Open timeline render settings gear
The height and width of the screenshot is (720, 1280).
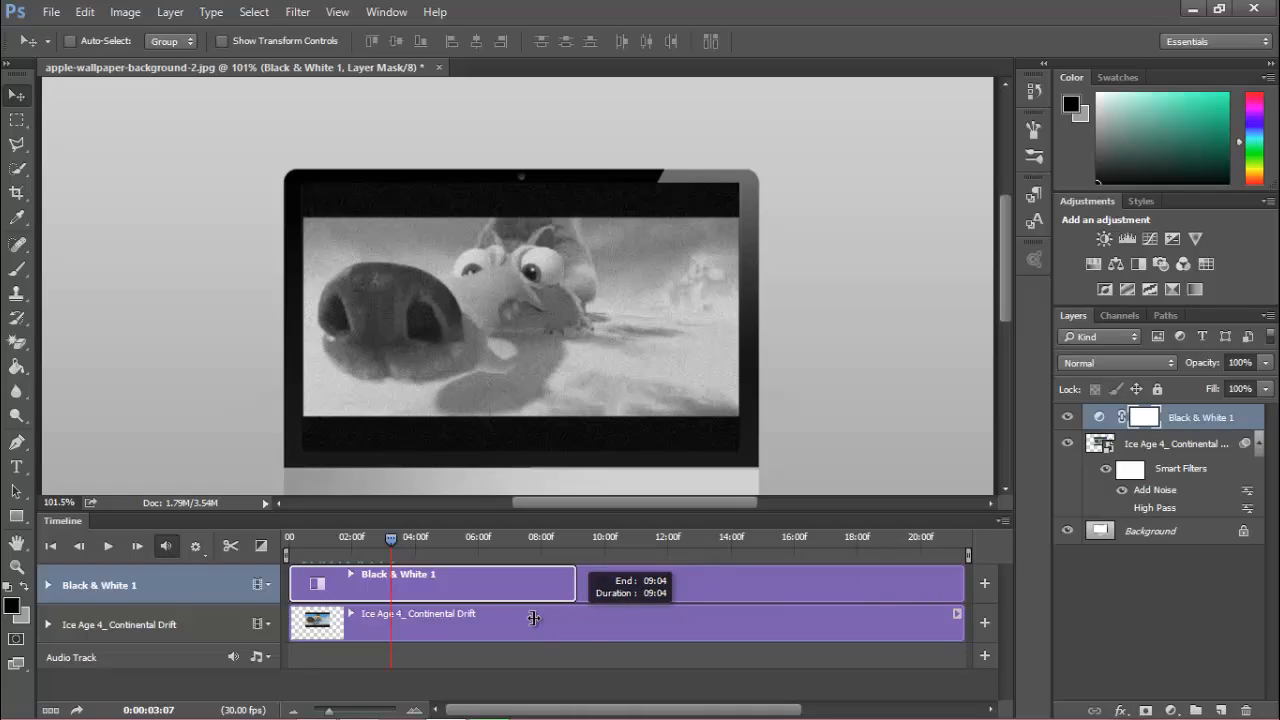click(x=196, y=547)
